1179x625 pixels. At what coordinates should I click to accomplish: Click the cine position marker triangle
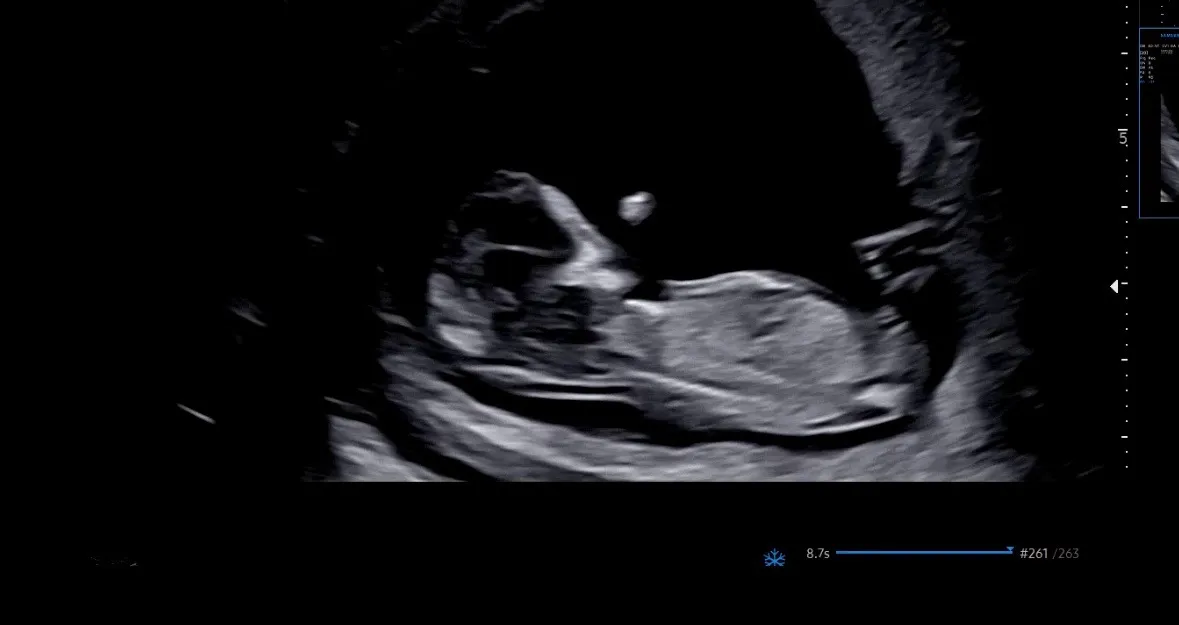pyautogui.click(x=1010, y=551)
